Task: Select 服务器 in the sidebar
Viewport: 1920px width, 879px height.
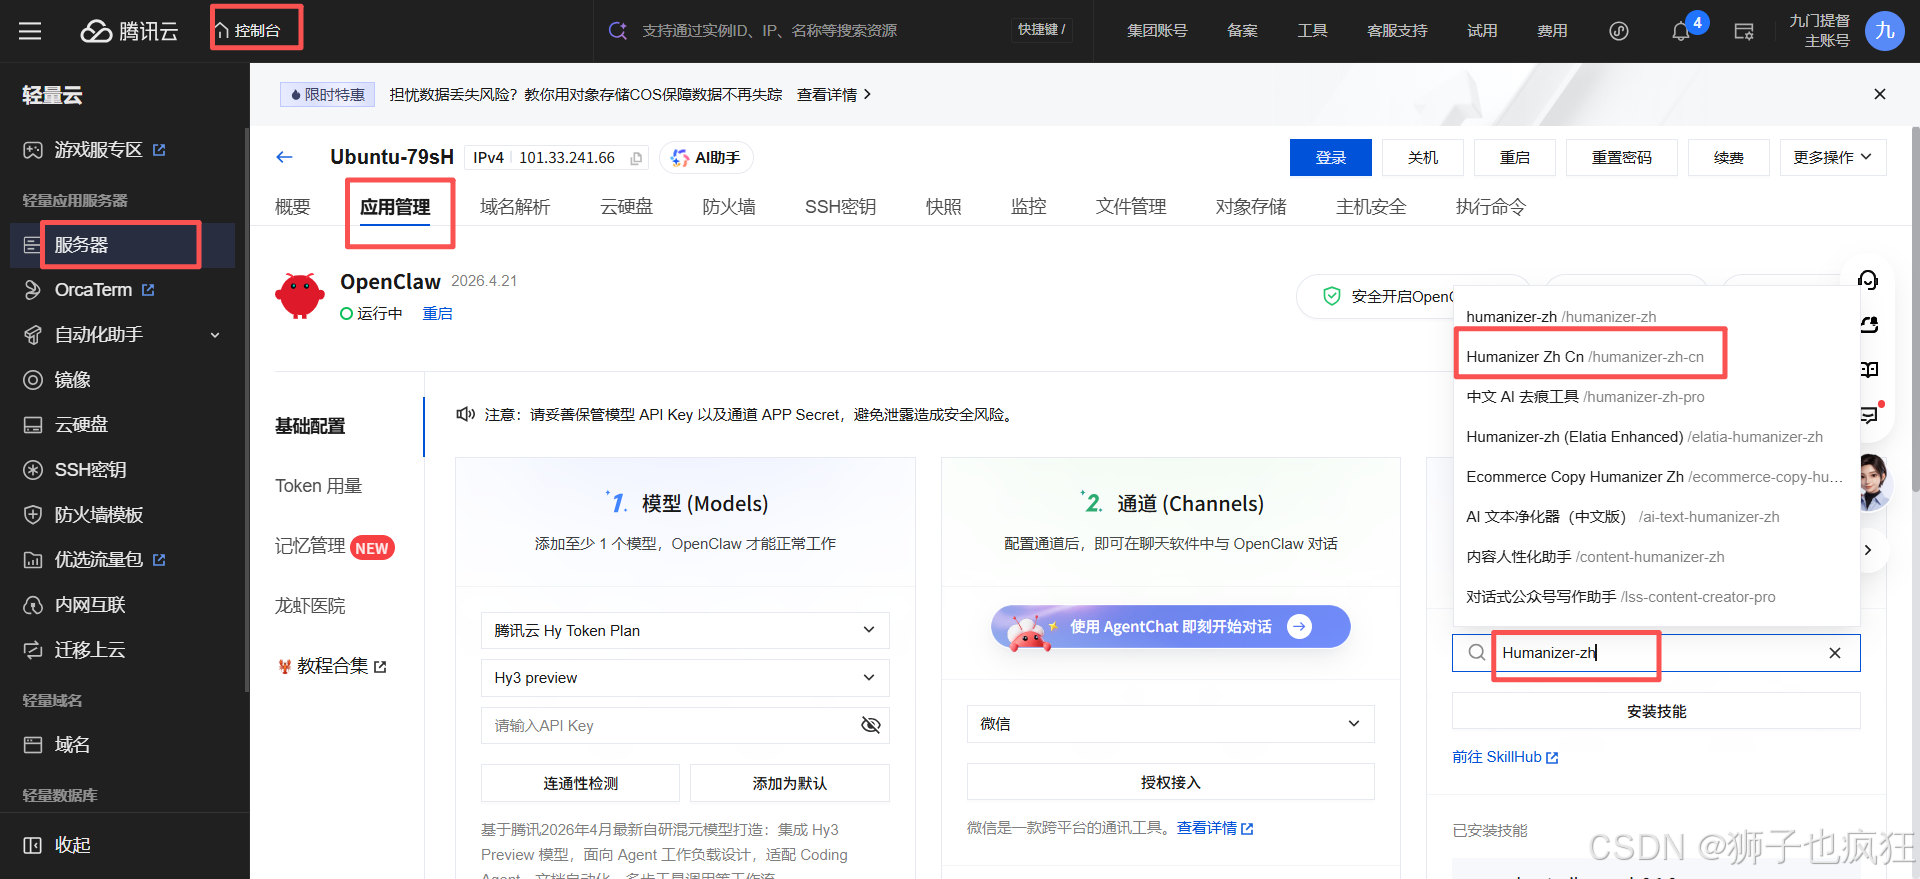Action: 122,245
